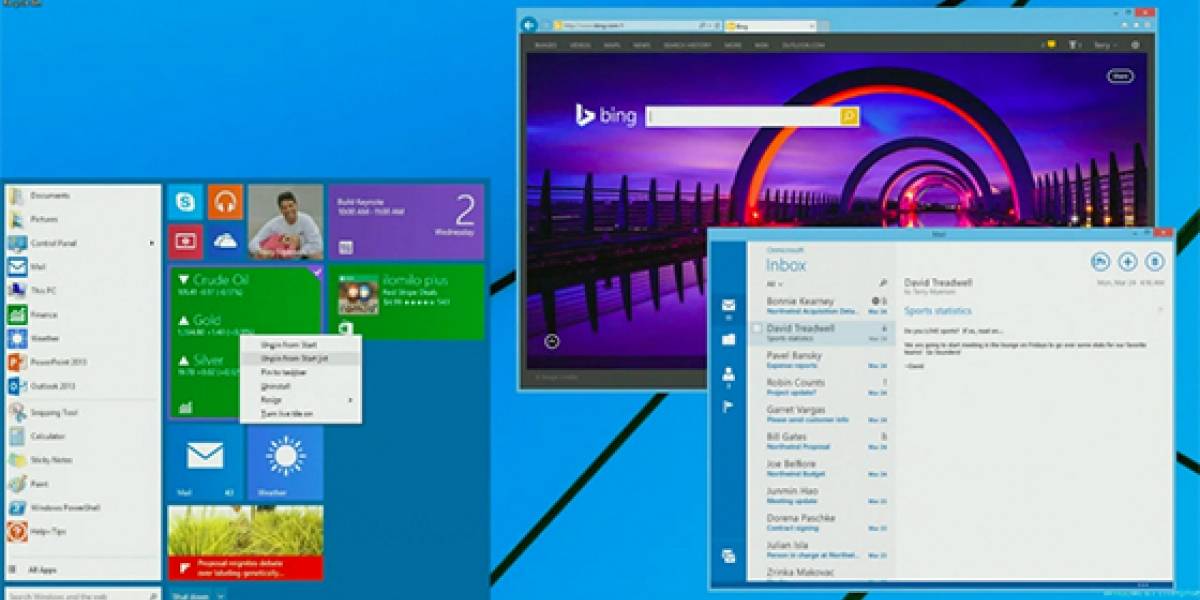Expand the arrow next to Shut down

point(221,594)
